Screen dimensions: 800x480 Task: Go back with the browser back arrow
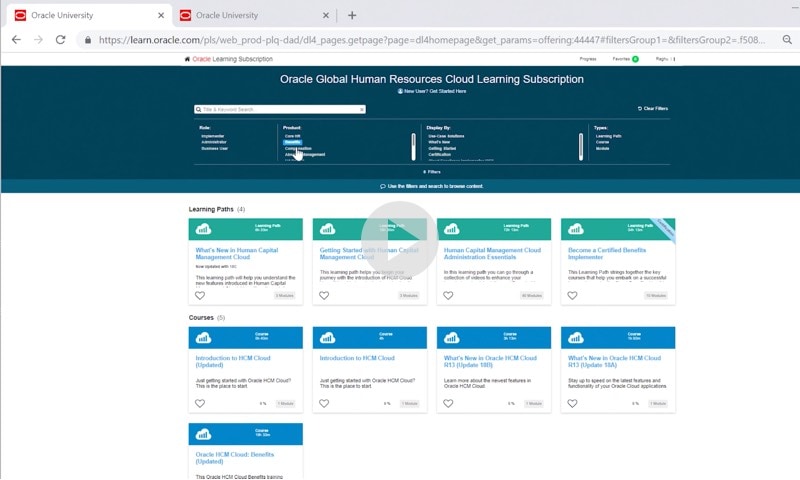point(16,40)
